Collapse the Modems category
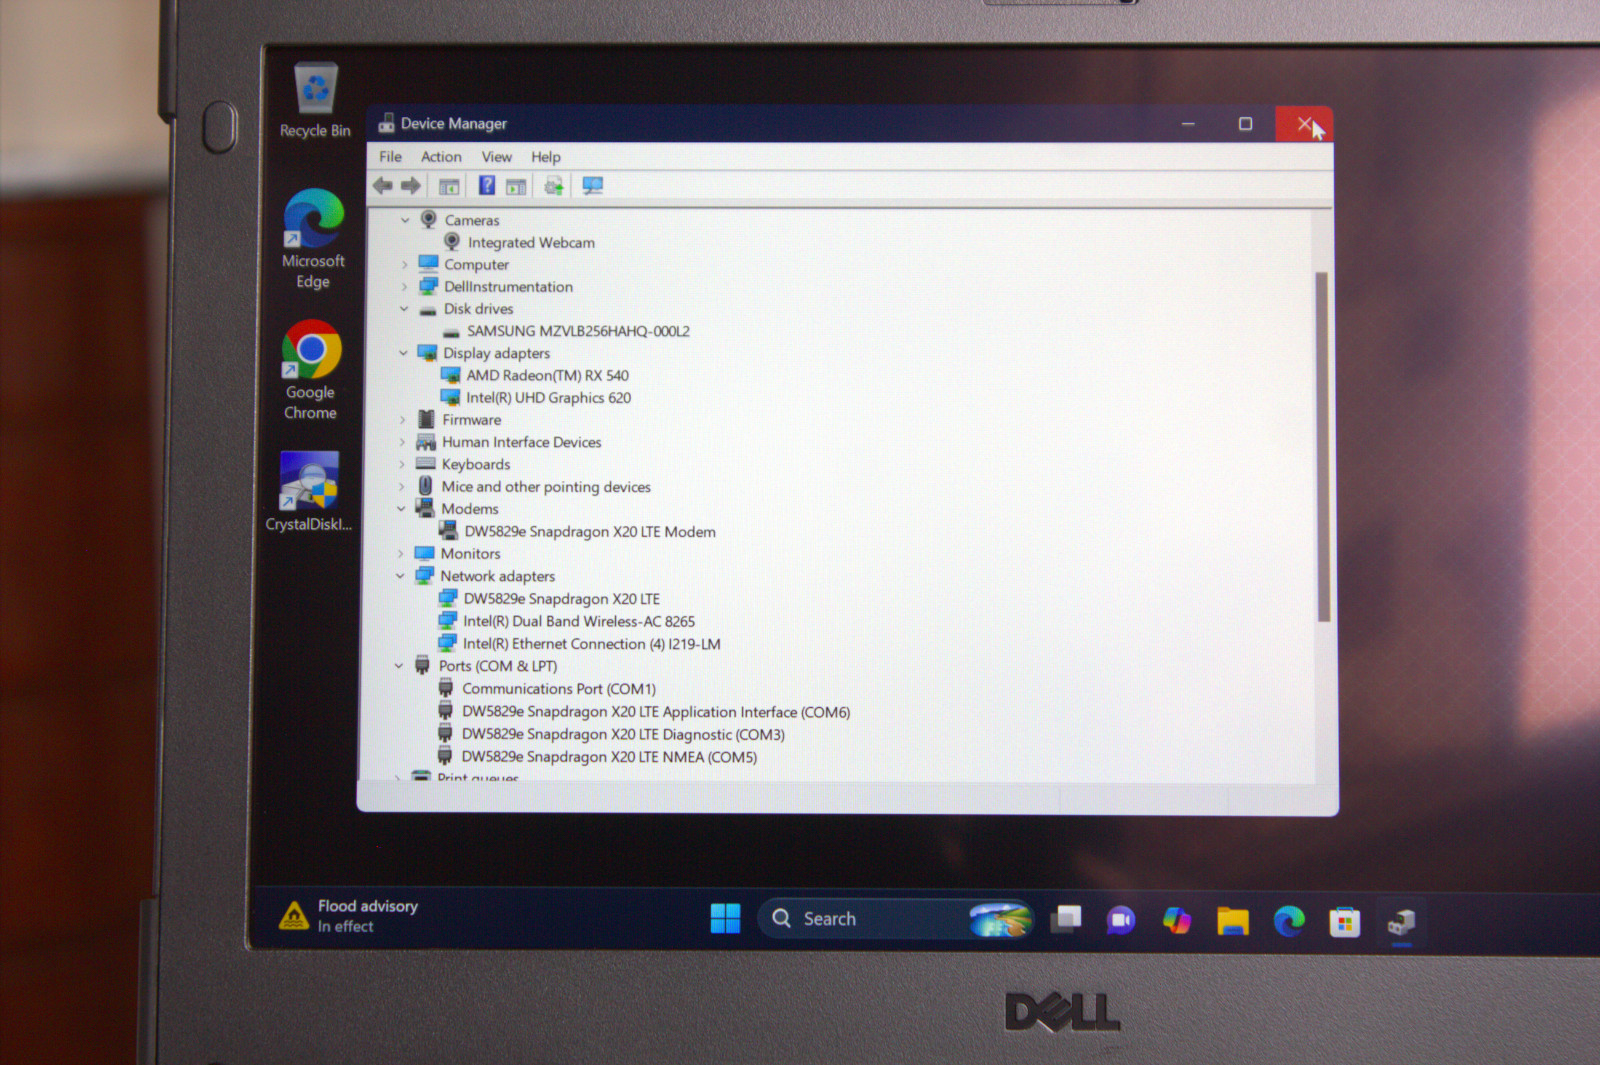This screenshot has width=1600, height=1065. (x=402, y=509)
